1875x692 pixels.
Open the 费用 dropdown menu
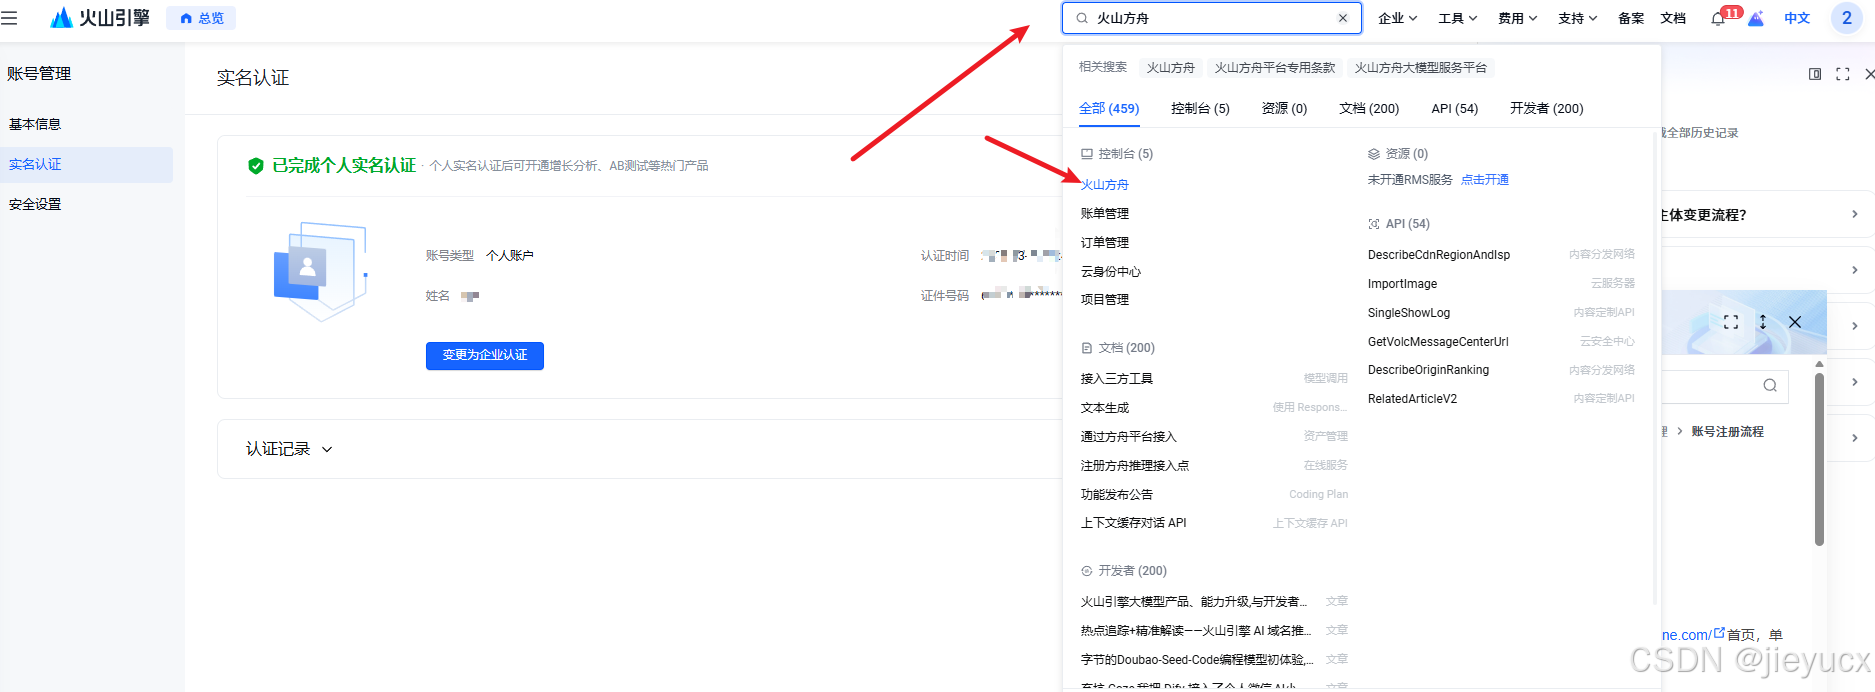(x=1517, y=18)
